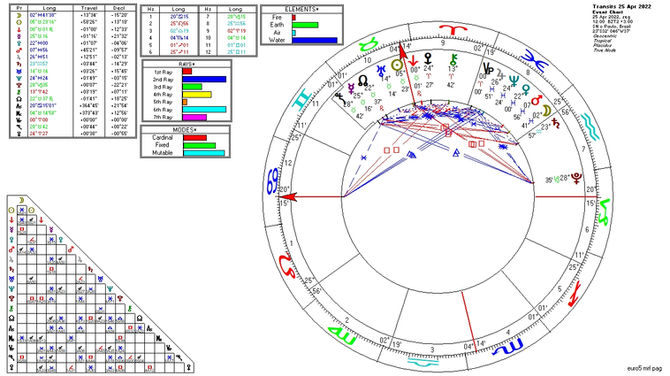Click house number 12 on the wheel
The image size is (670, 376).
pos(289,163)
